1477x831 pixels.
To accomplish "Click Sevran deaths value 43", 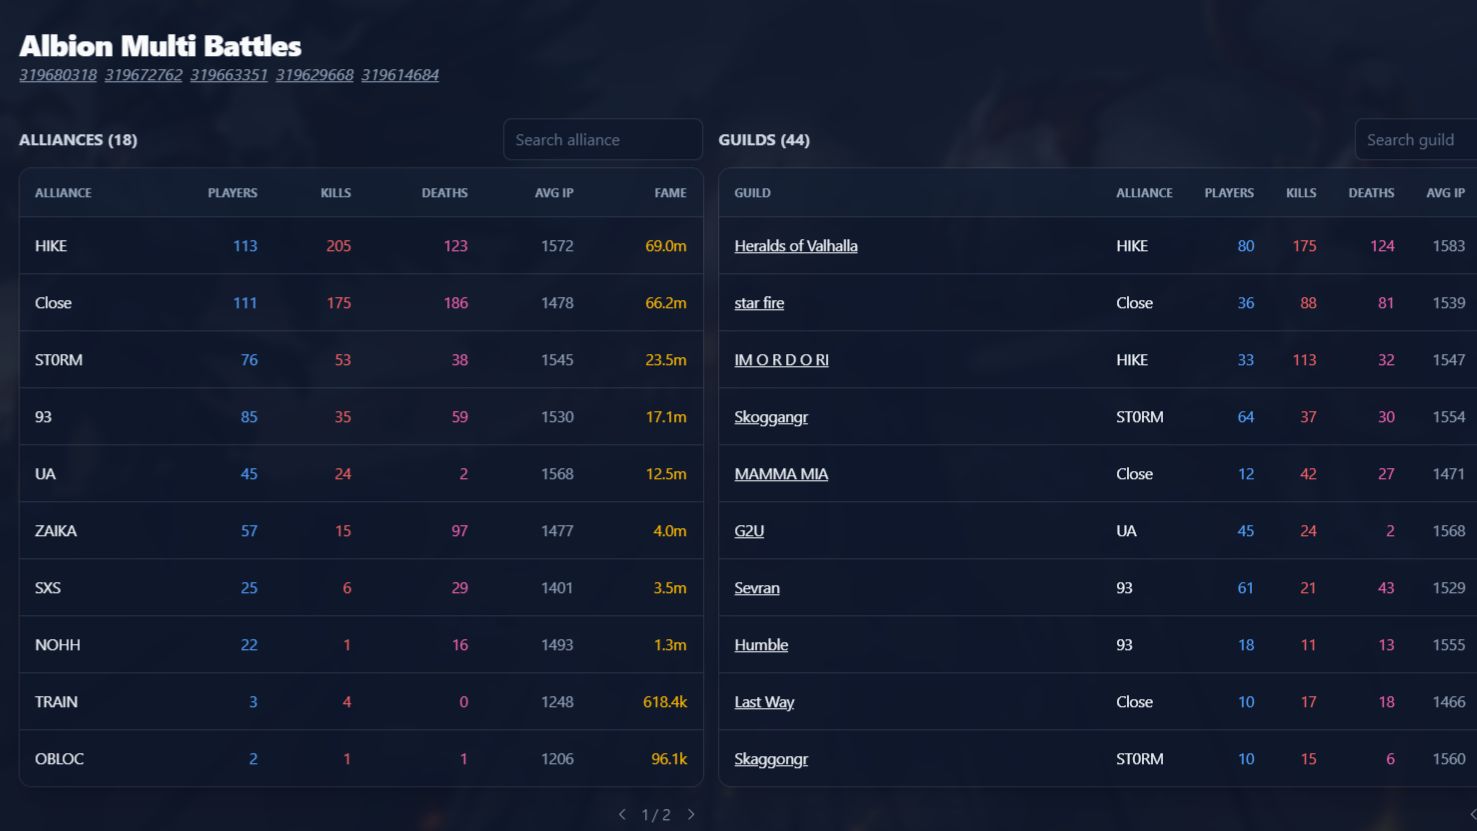I will tap(1386, 588).
